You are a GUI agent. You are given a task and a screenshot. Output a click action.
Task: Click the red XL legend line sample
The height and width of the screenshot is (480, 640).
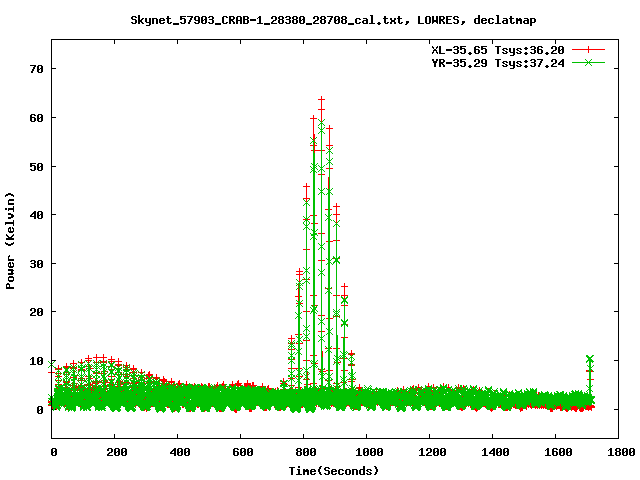(x=588, y=50)
